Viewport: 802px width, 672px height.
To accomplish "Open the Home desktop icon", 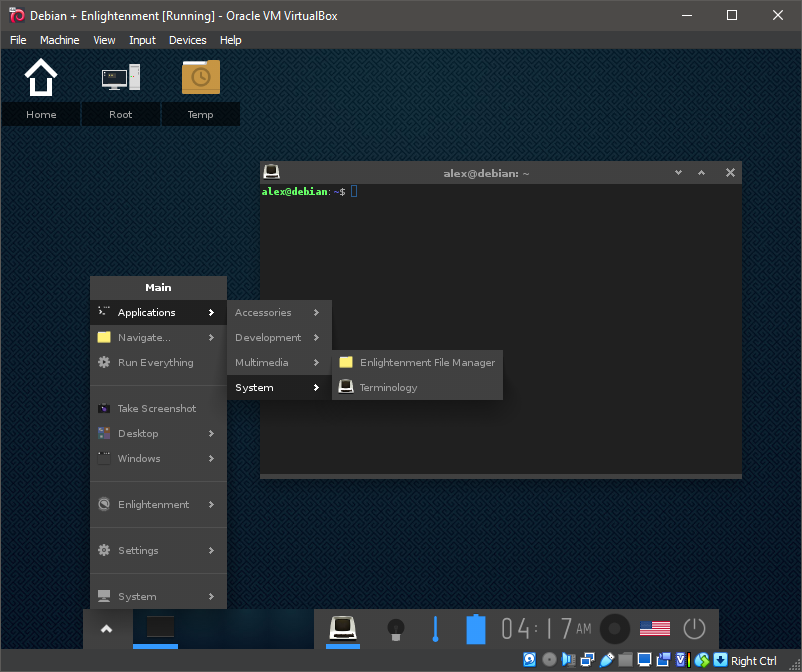I will [x=41, y=78].
